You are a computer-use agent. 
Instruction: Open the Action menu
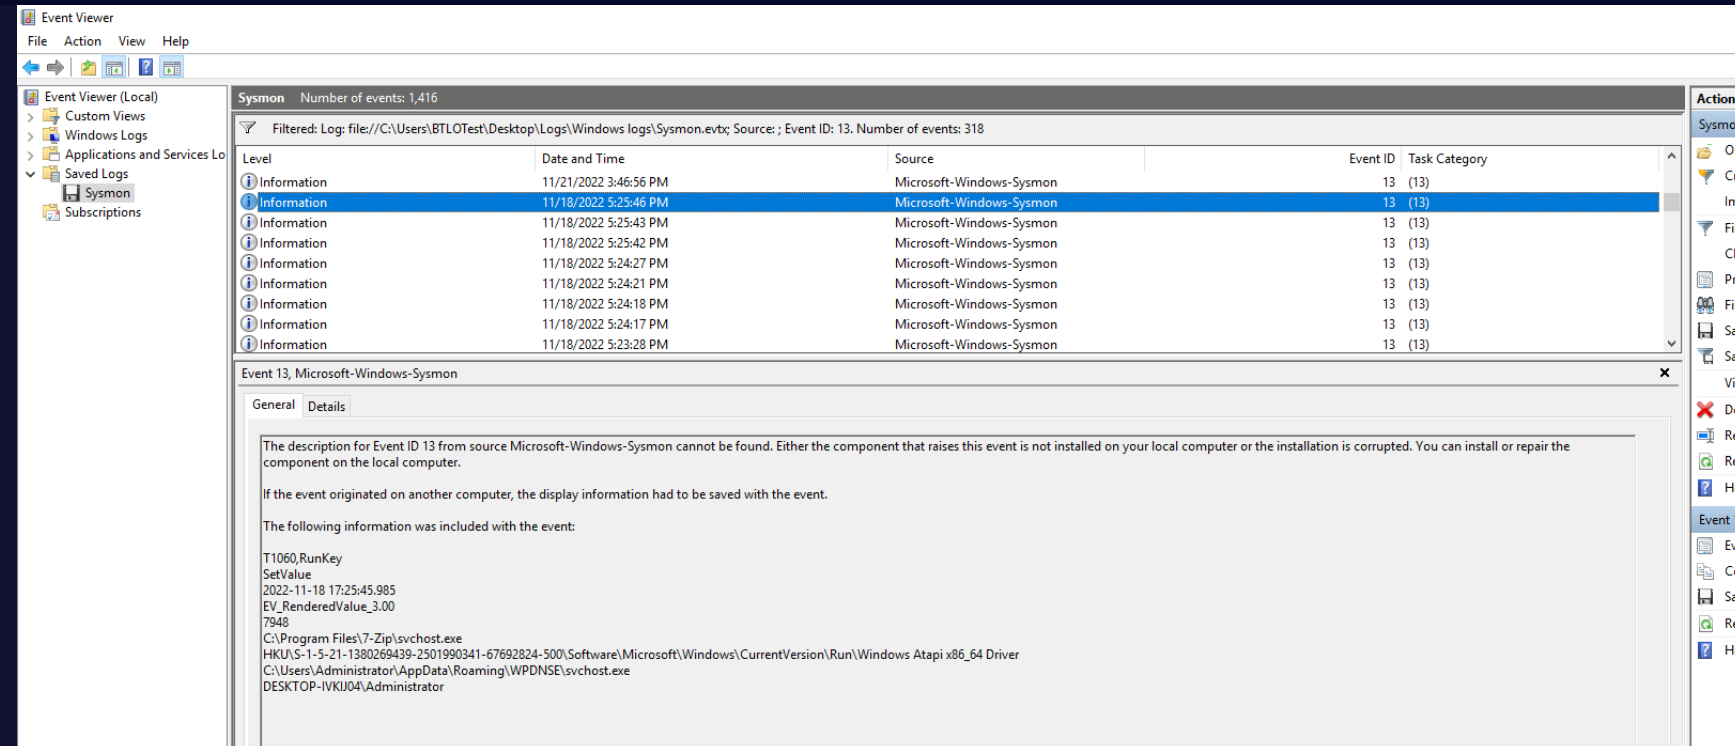(x=82, y=41)
